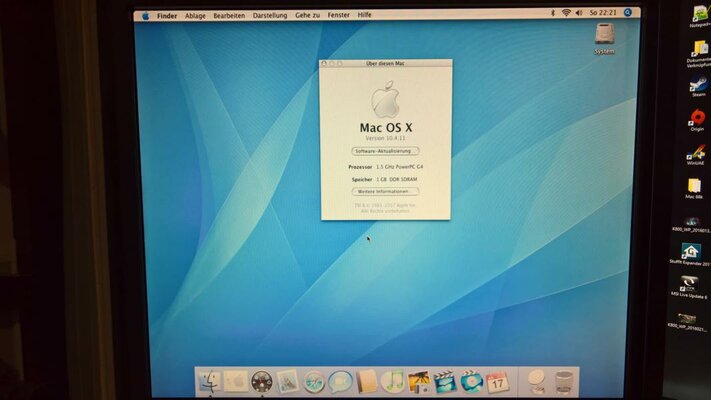The image size is (711, 400).
Task: Open iTunes in the dock
Action: pyautogui.click(x=393, y=381)
